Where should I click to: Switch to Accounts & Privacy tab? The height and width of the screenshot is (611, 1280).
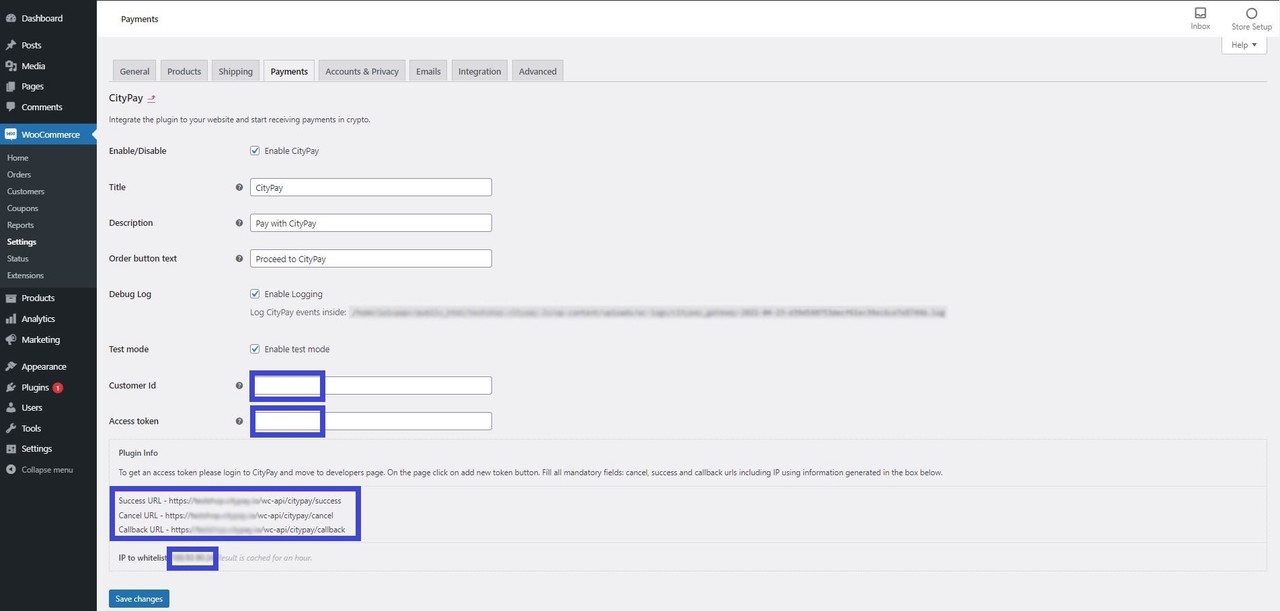[x=362, y=71]
